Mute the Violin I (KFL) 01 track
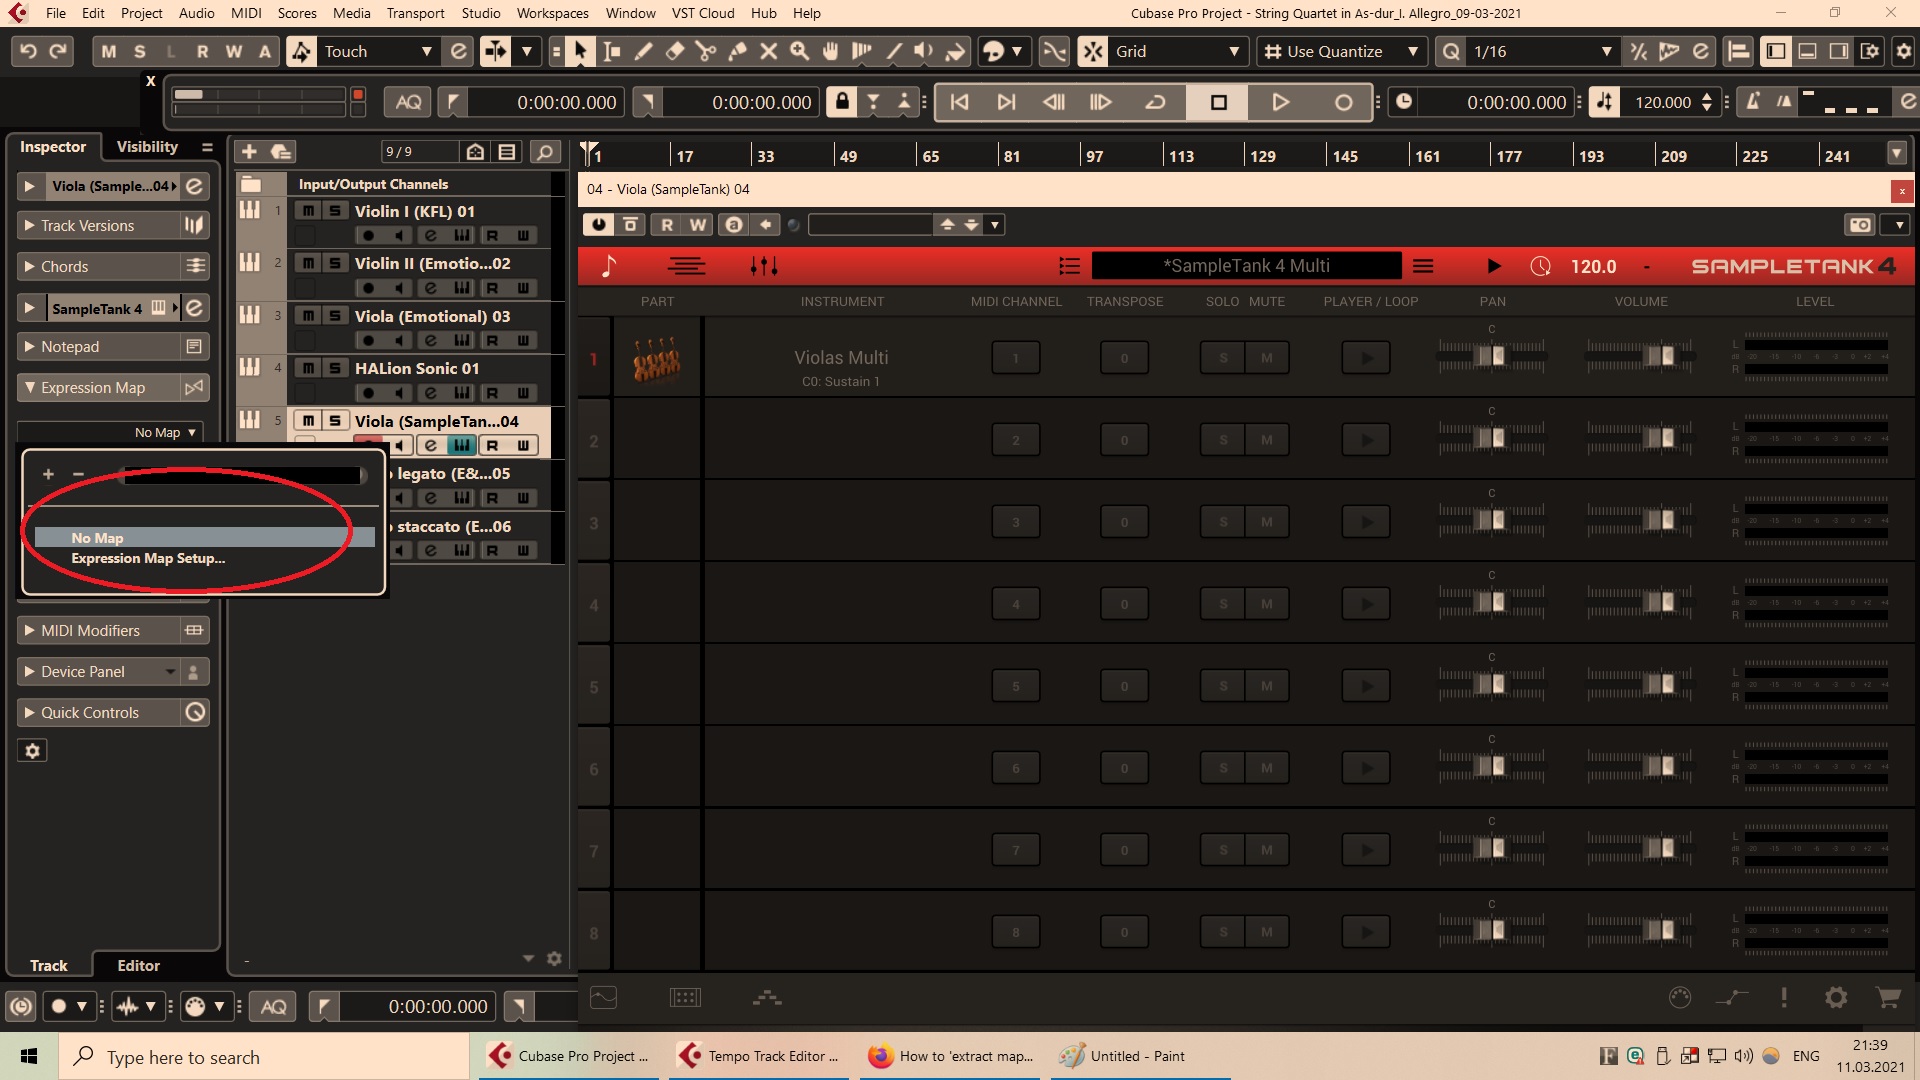 [309, 211]
